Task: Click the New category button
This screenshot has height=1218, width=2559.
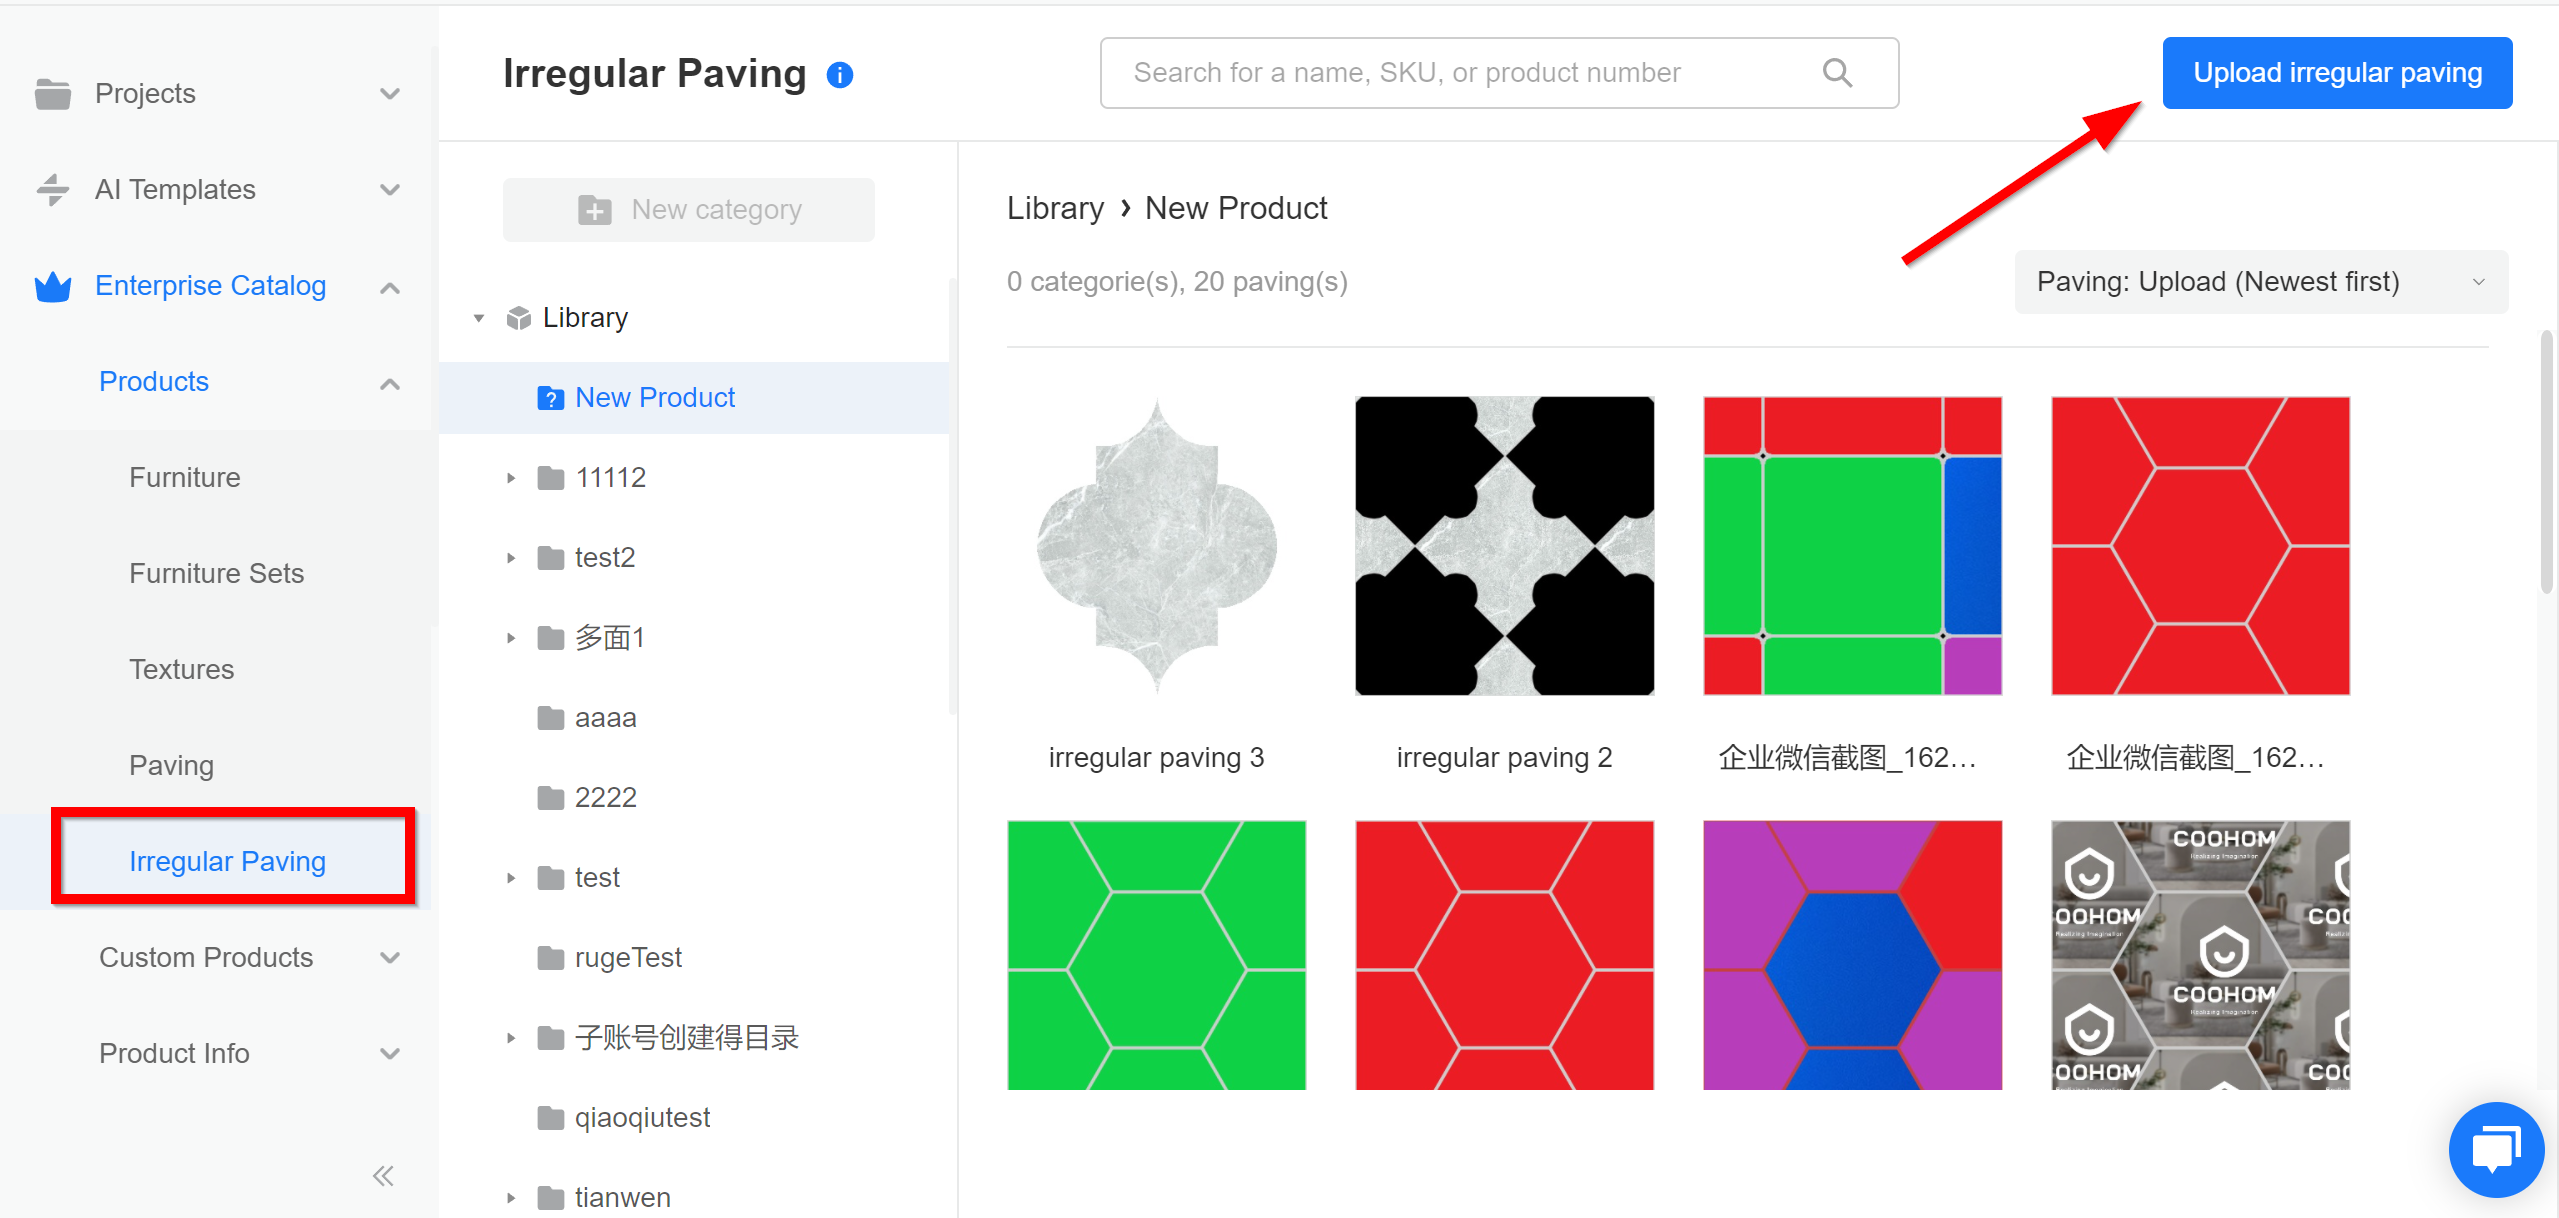Action: (x=689, y=210)
